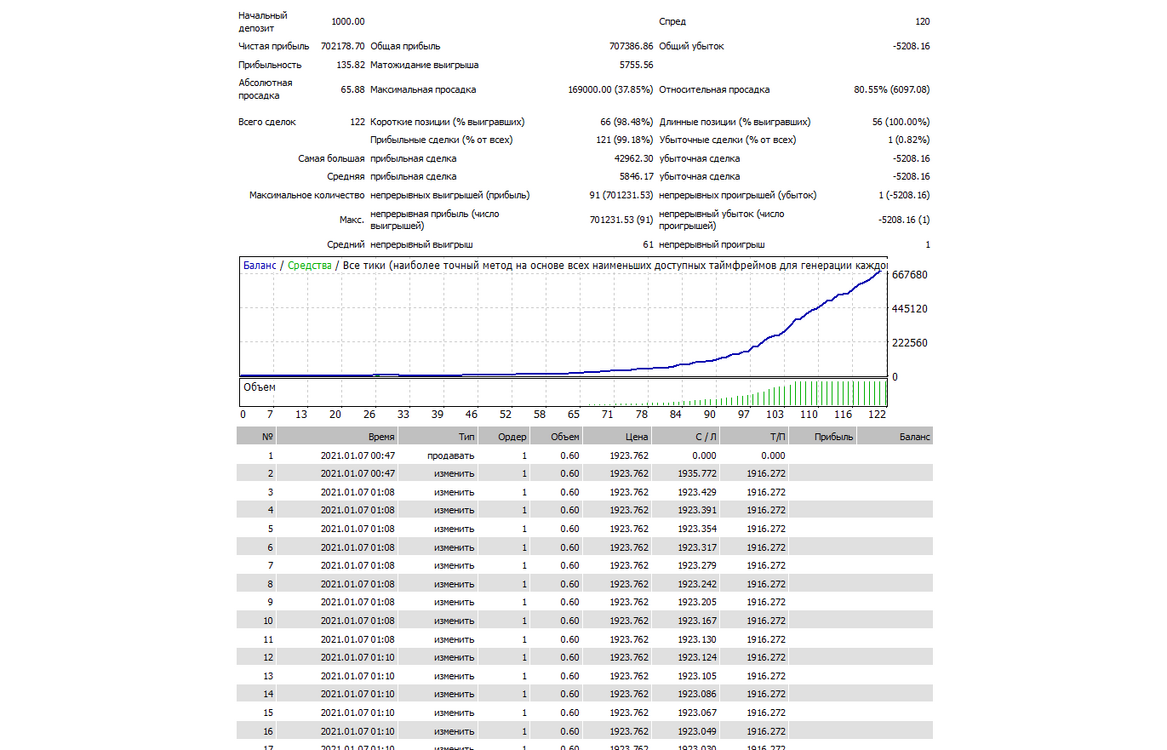Click the 'Всего сделок' label

[267, 122]
